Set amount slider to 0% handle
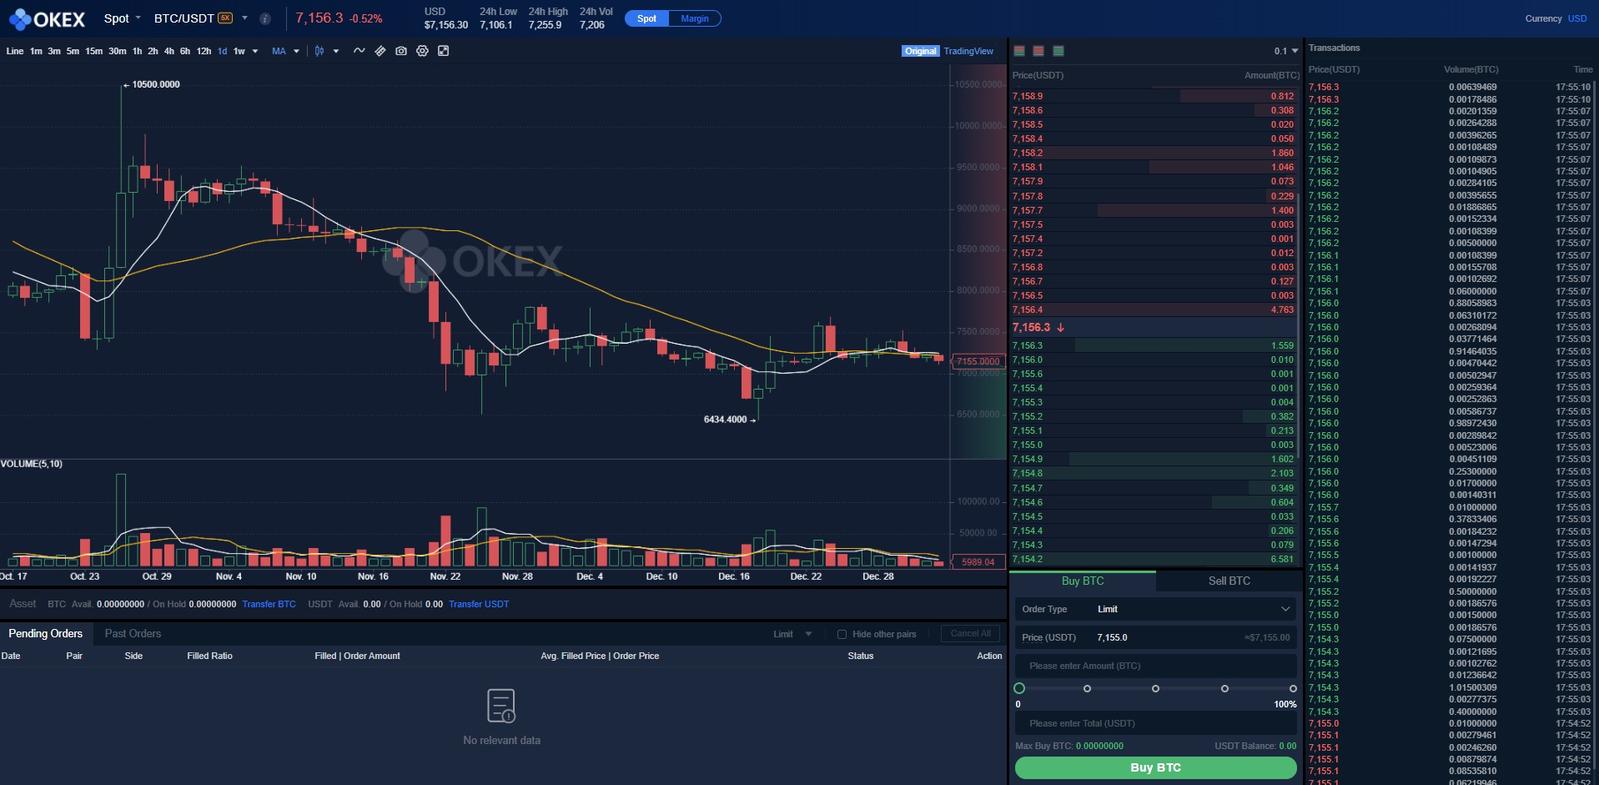The width and height of the screenshot is (1599, 785). [x=1019, y=688]
